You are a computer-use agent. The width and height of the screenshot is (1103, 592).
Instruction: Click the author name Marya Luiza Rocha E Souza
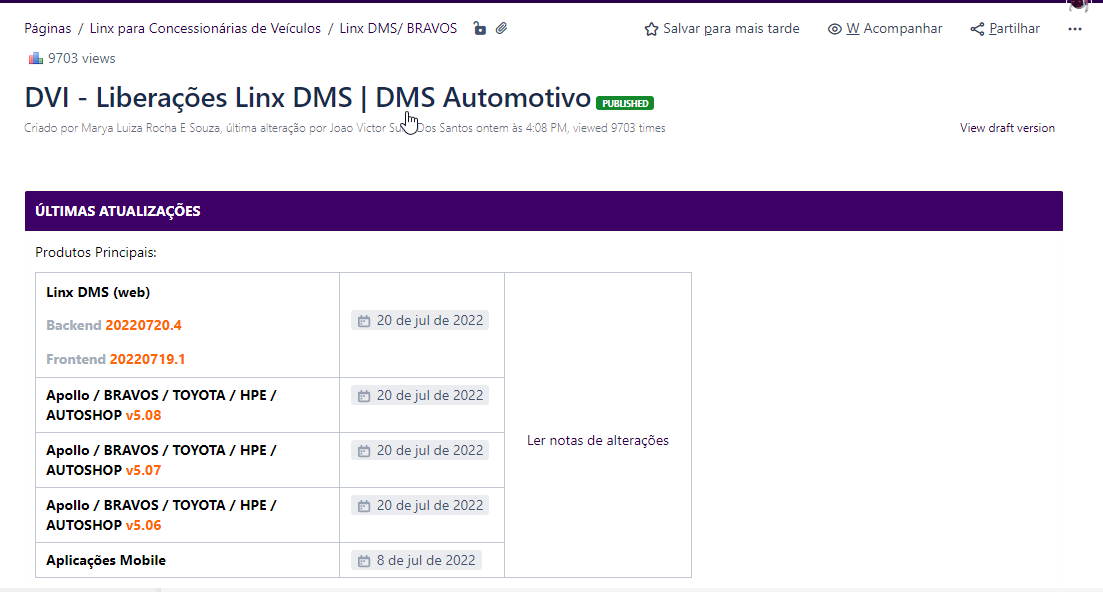(x=151, y=128)
